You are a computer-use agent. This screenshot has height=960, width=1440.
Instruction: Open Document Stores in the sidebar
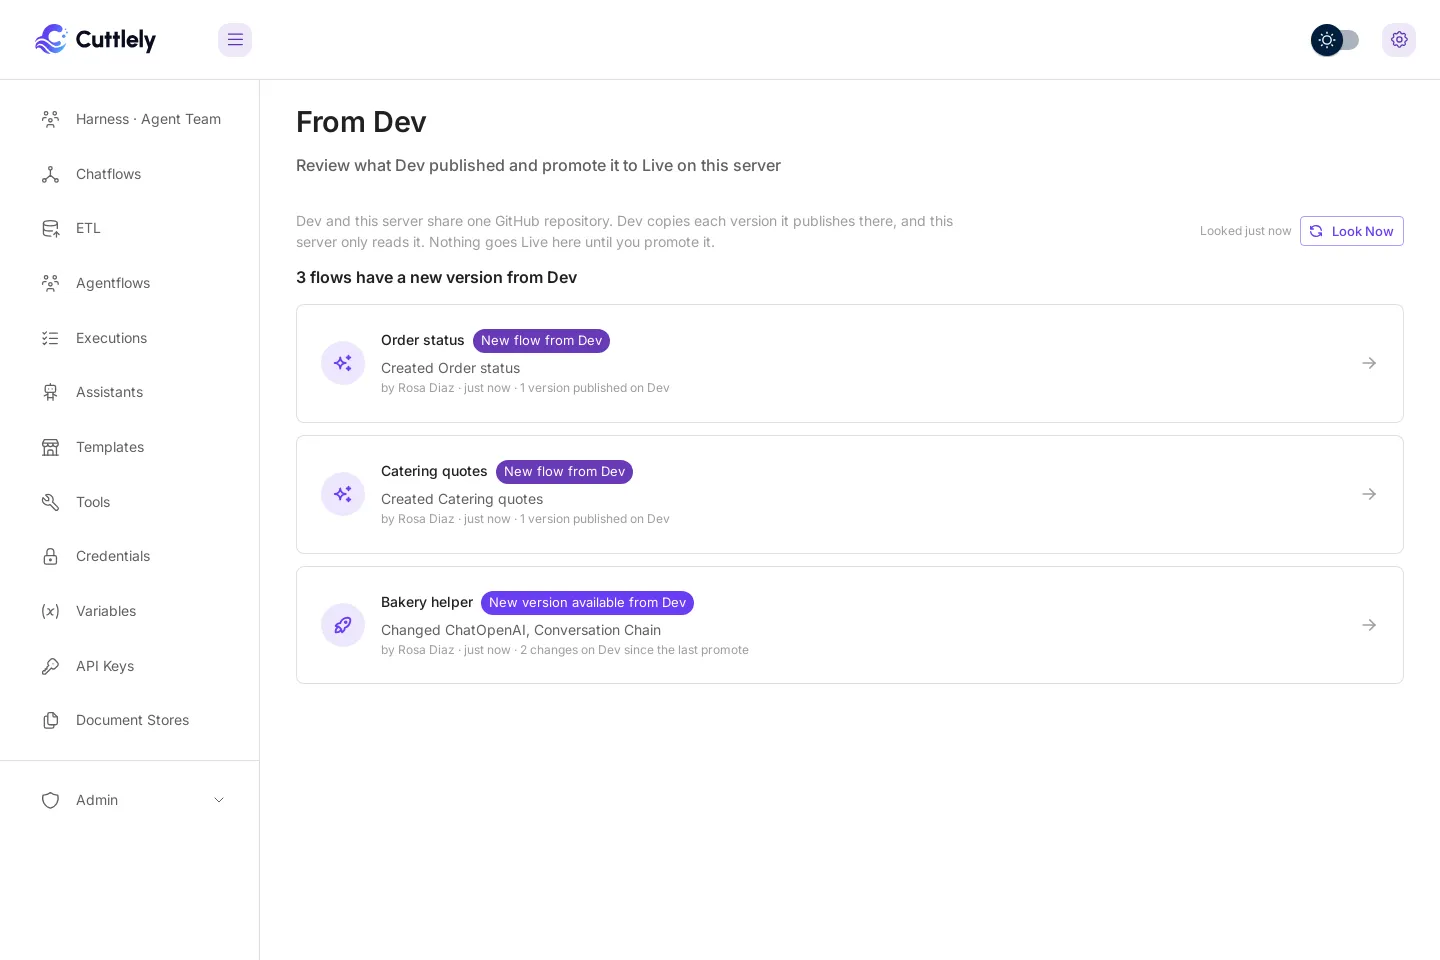pyautogui.click(x=130, y=720)
